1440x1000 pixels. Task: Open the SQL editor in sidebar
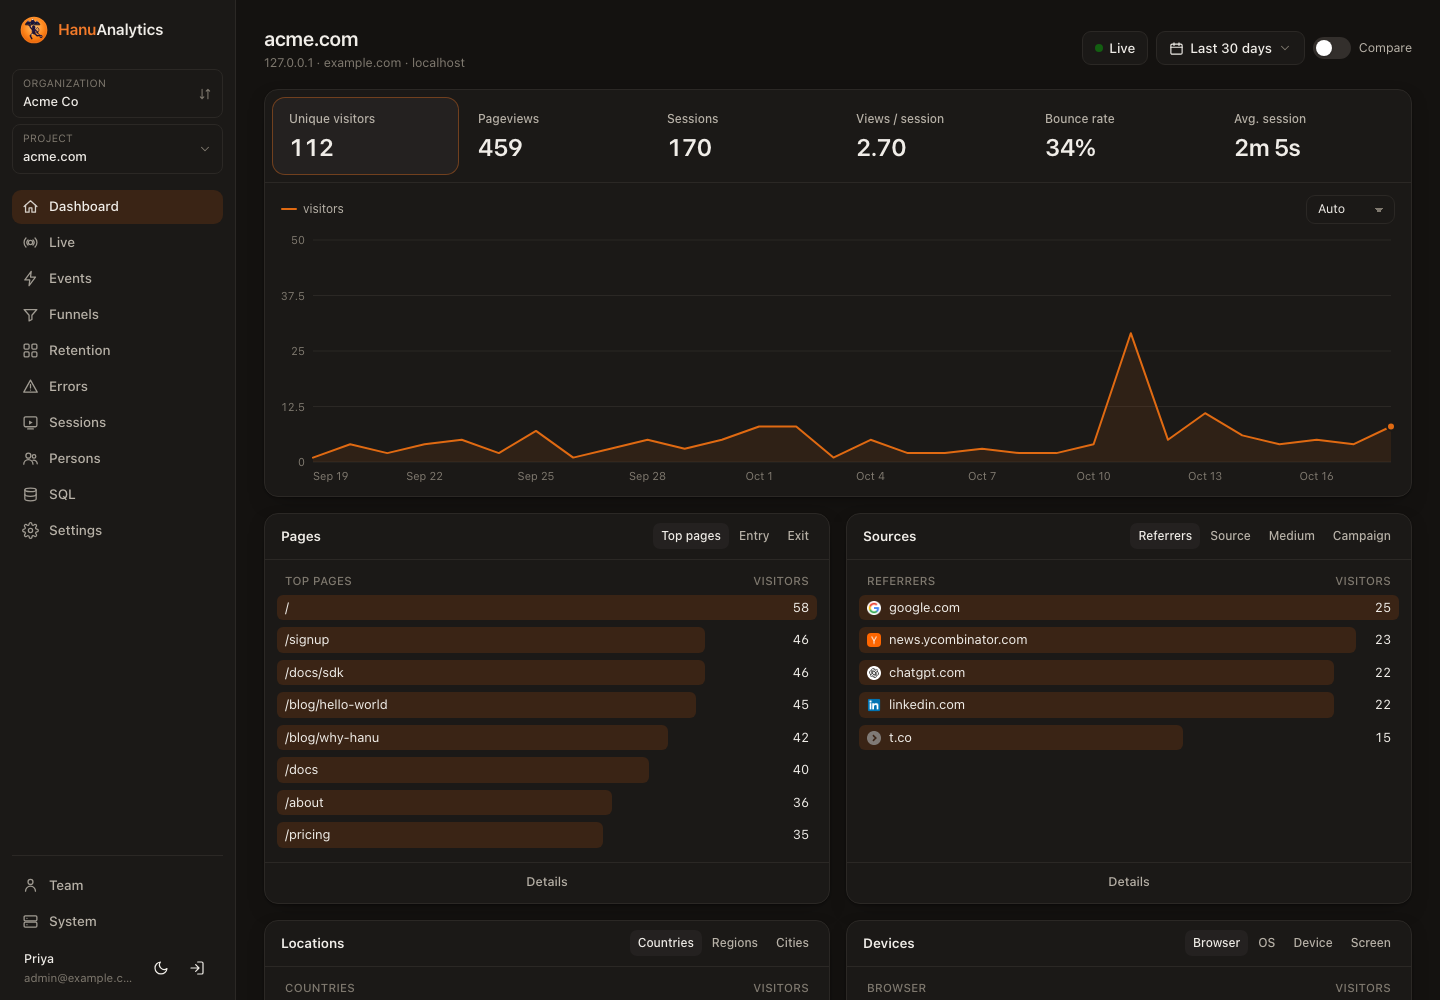coord(117,494)
